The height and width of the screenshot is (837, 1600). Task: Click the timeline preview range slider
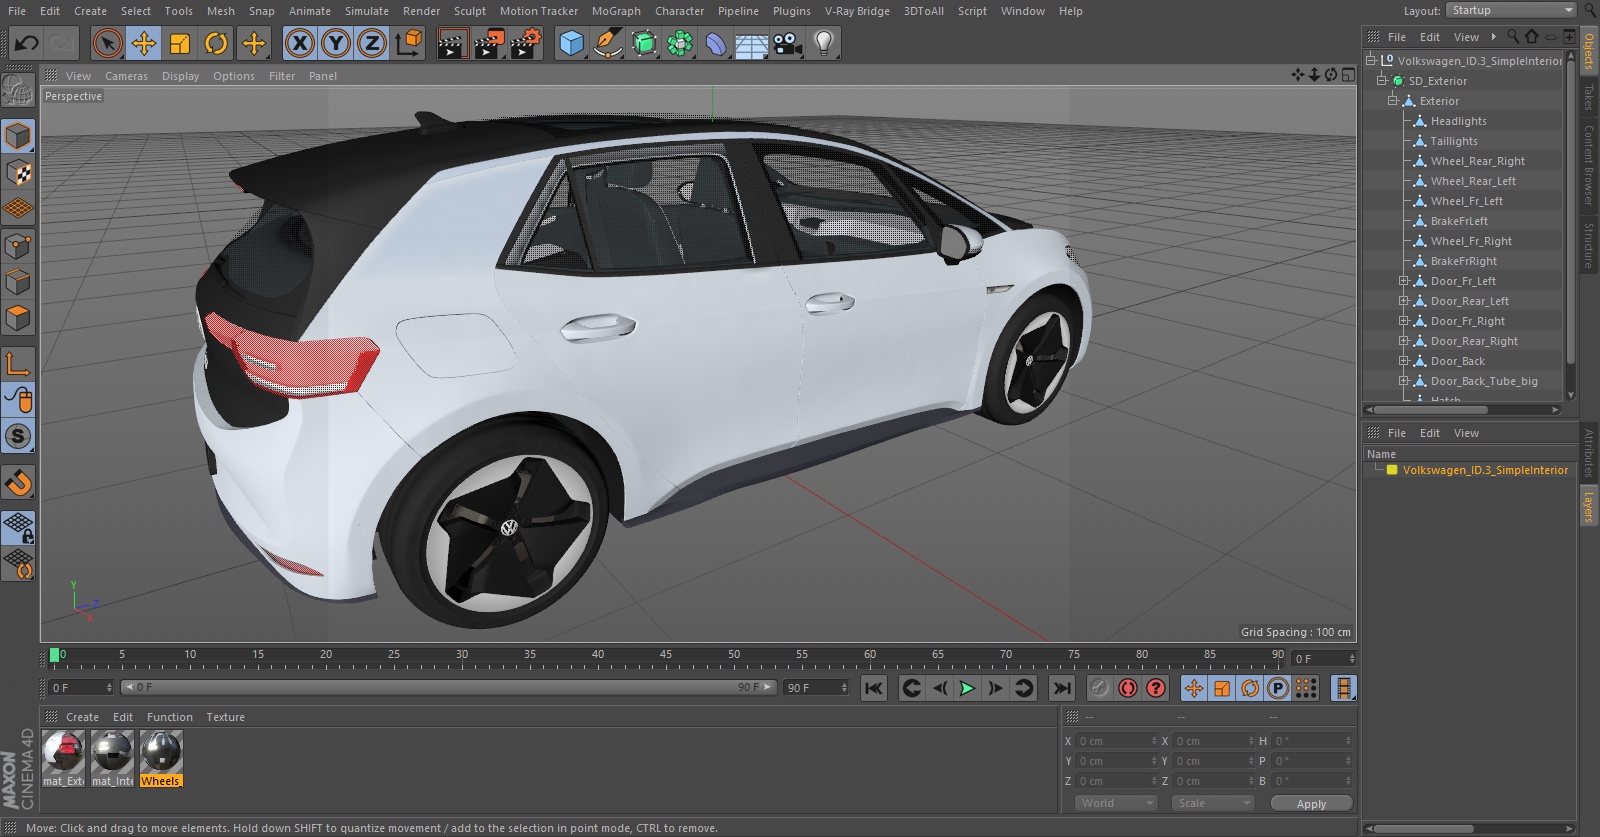448,687
